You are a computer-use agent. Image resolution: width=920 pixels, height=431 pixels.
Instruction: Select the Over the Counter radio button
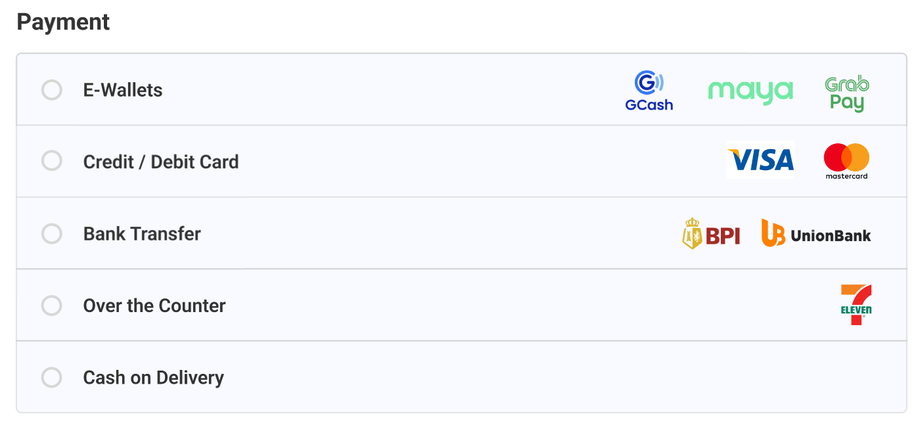point(52,306)
